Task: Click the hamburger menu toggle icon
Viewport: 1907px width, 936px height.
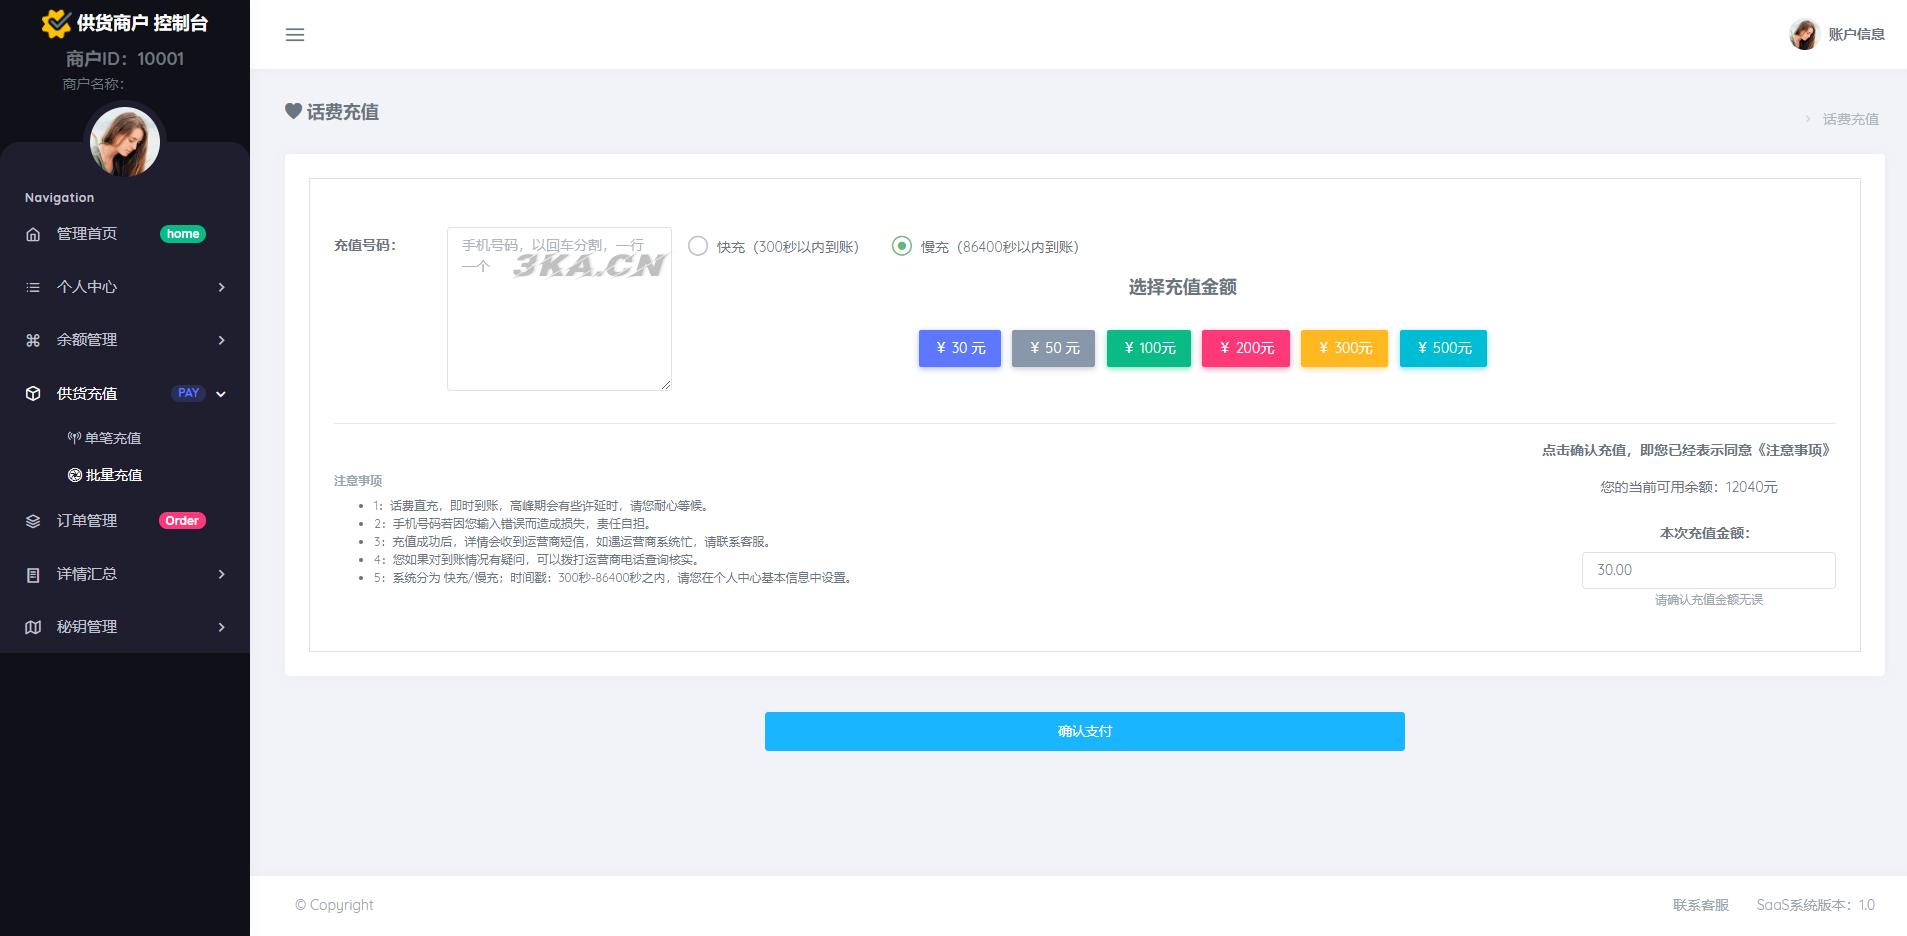Action: click(x=295, y=35)
